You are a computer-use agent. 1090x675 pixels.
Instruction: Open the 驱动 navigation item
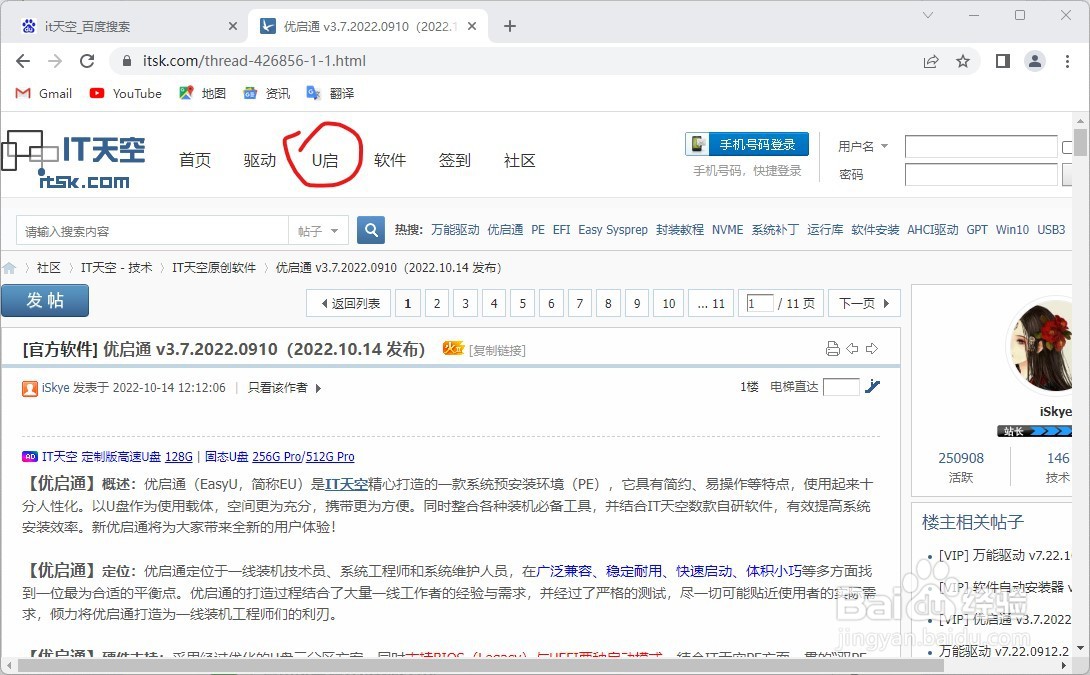260,161
